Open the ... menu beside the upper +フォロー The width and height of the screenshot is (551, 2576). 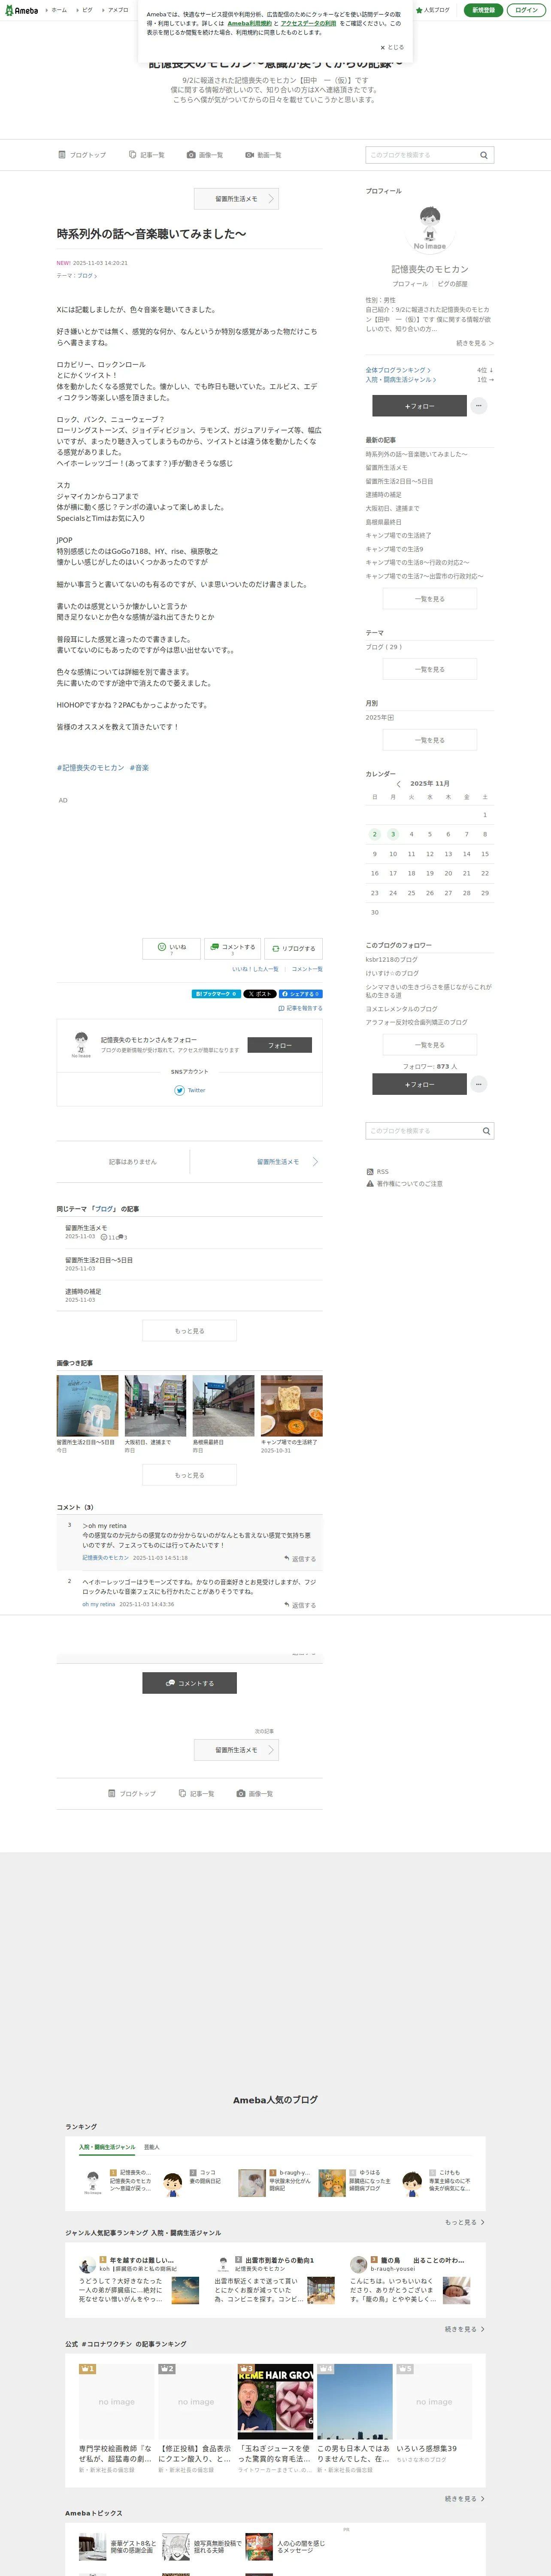tap(479, 406)
